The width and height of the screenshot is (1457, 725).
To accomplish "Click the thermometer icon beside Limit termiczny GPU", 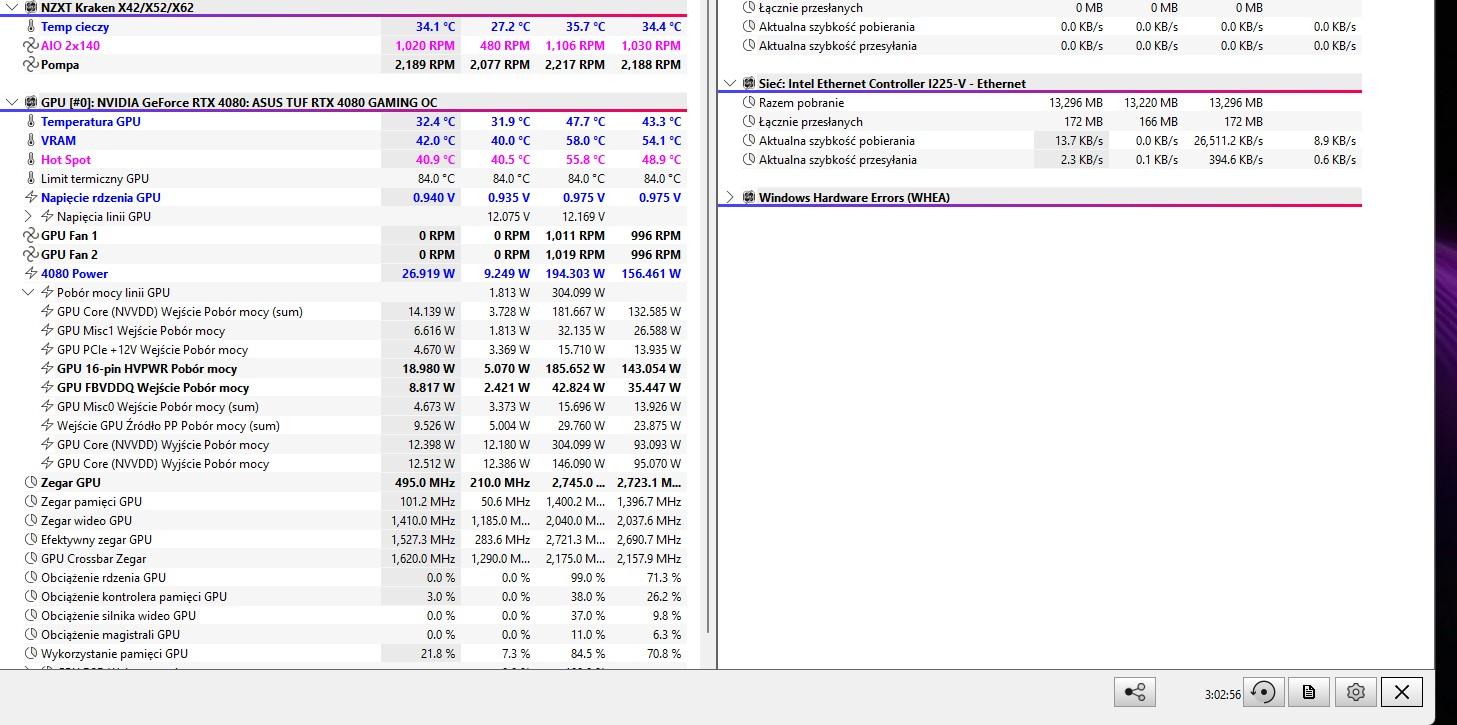I will 30,179.
